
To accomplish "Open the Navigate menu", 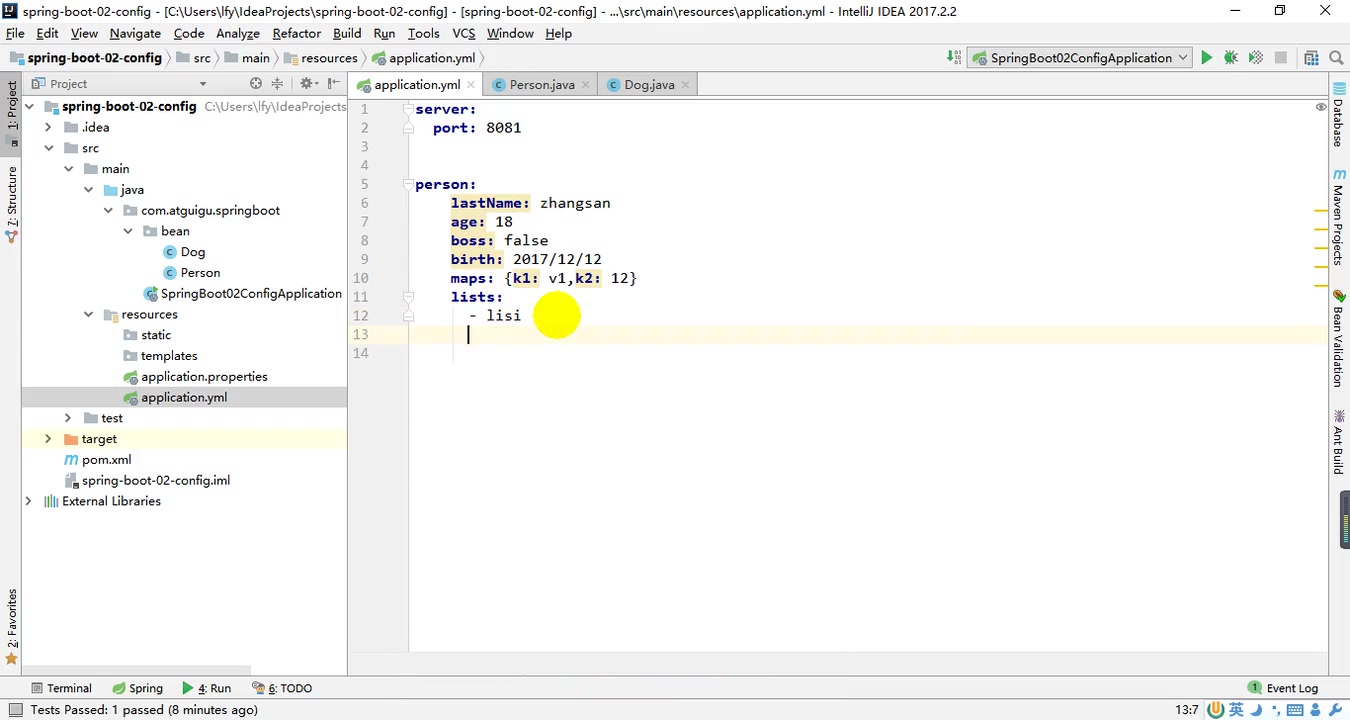I will point(135,33).
